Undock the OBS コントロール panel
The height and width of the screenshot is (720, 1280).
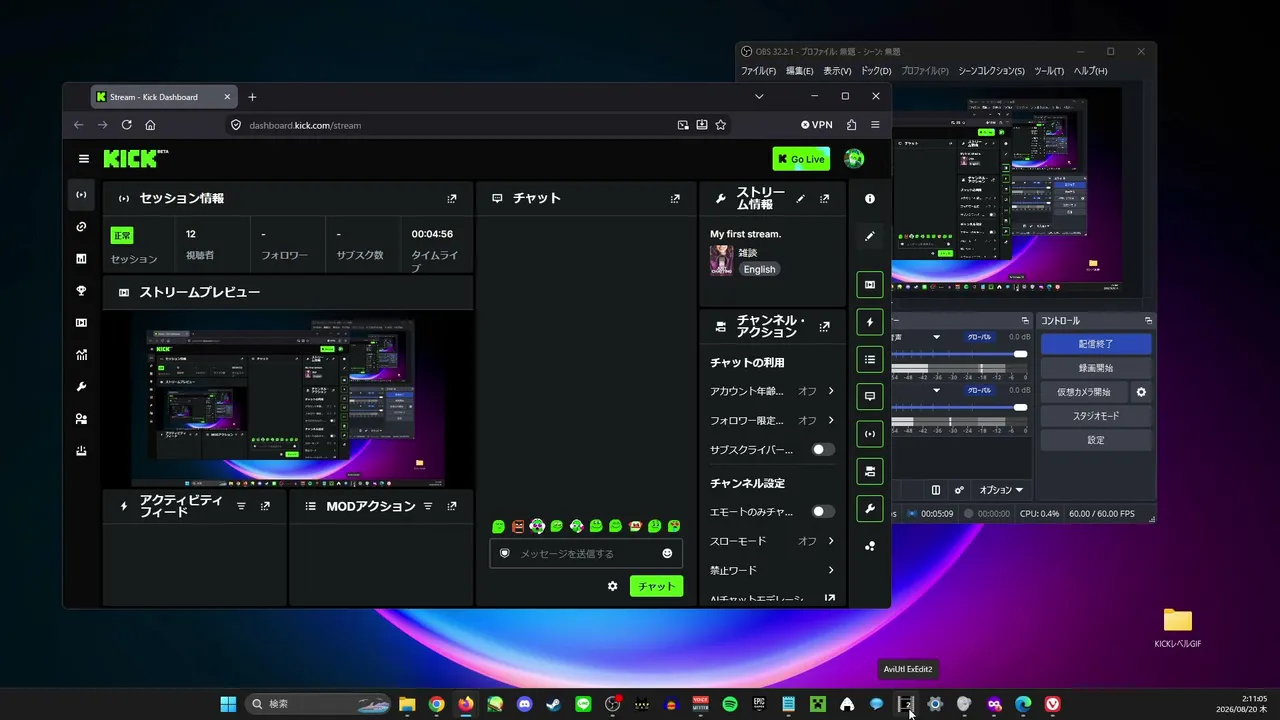tap(1148, 321)
